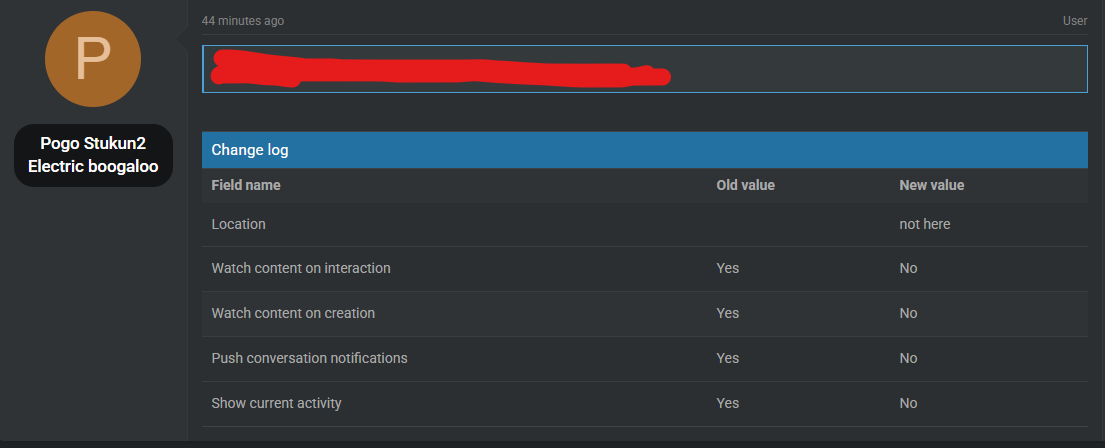
Task: Focus the red-scribbled text field
Action: [x=645, y=69]
